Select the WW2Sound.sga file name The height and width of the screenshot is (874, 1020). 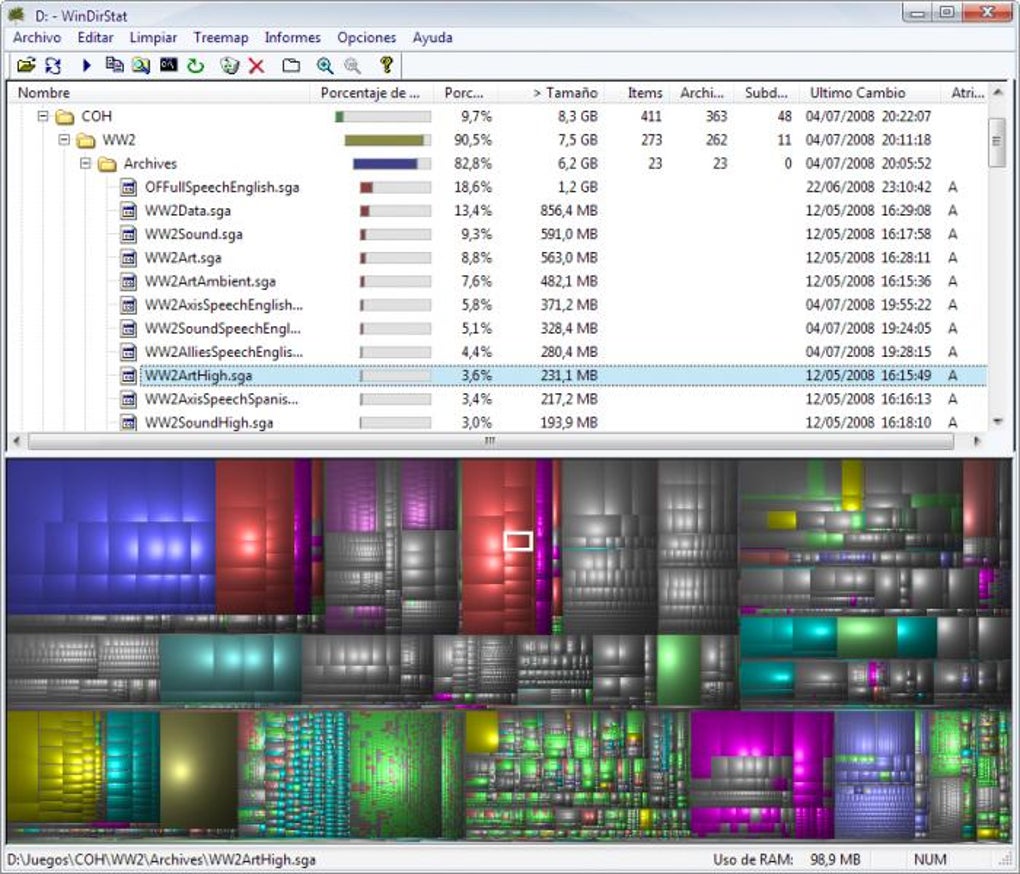click(193, 234)
